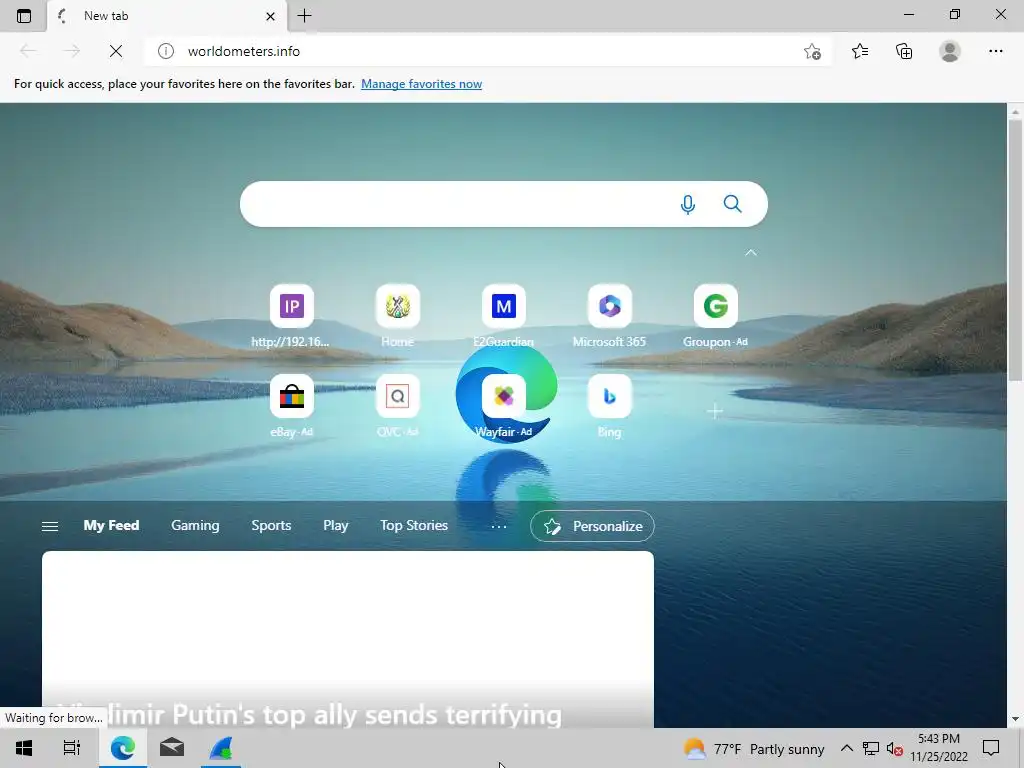Image resolution: width=1024 pixels, height=768 pixels.
Task: Click the search magnifier icon
Action: point(733,204)
